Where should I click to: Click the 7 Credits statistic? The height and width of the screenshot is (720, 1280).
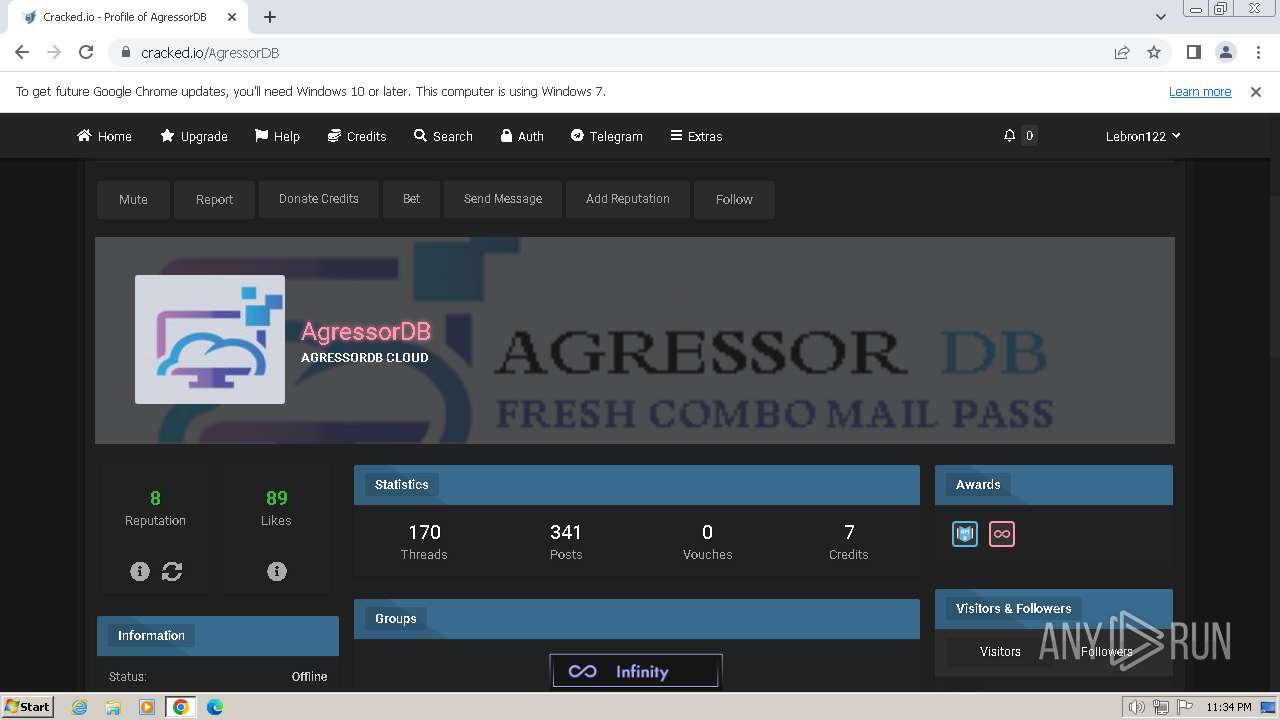click(x=849, y=541)
